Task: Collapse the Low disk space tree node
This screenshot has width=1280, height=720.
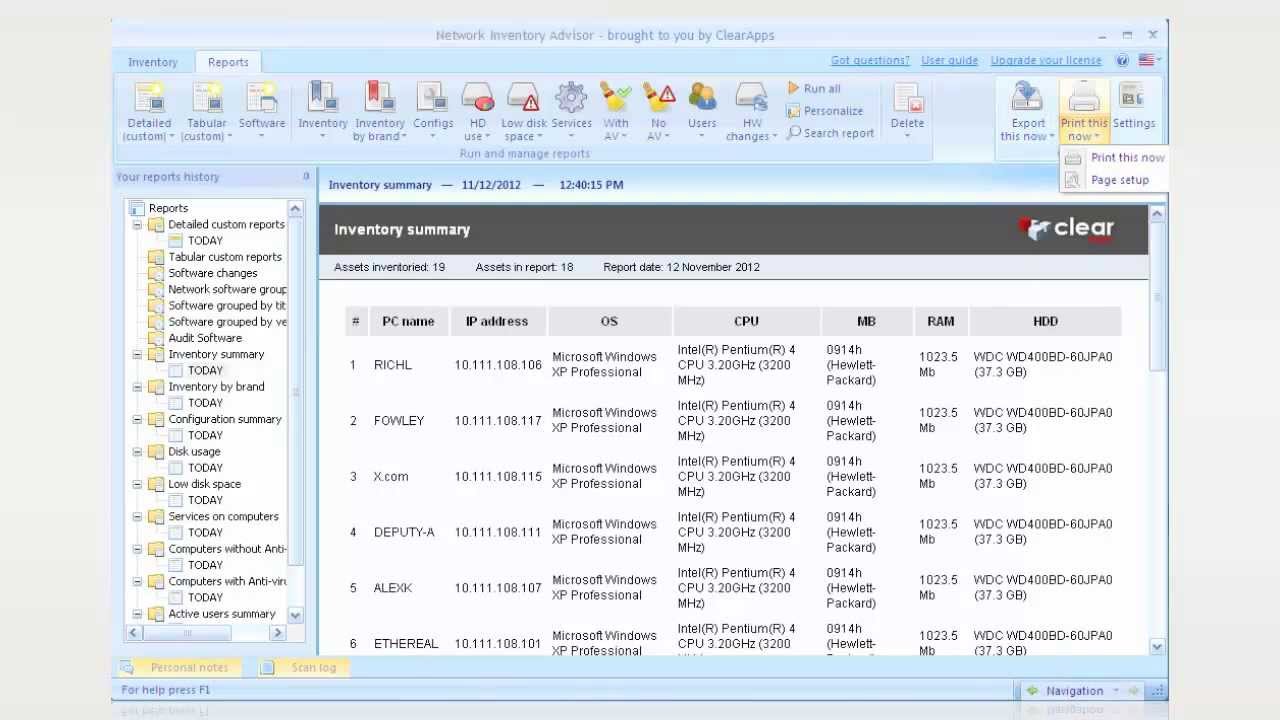Action: point(138,484)
